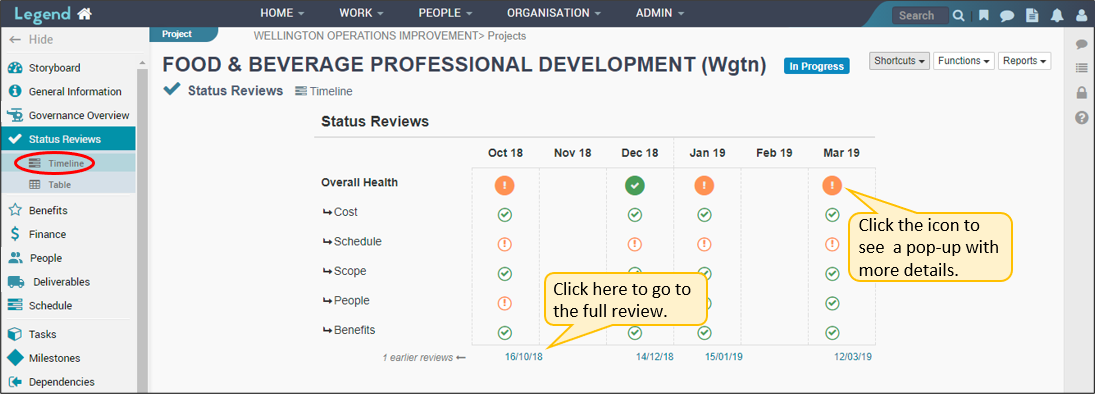Click Oct 18 Benefits status icon
Viewport: 1095px width, 394px height.
505,333
